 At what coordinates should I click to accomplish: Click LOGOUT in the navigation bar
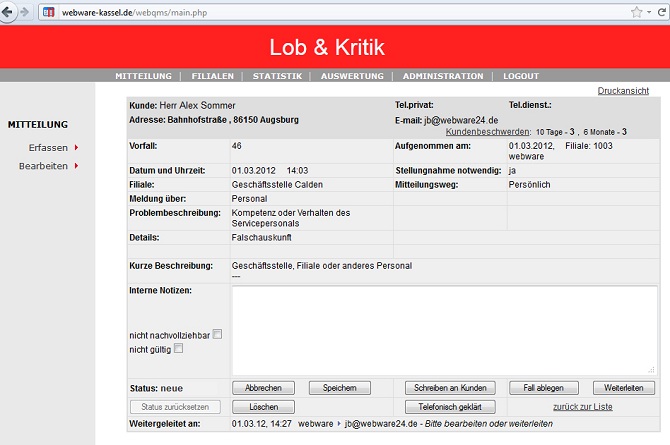[x=521, y=76]
